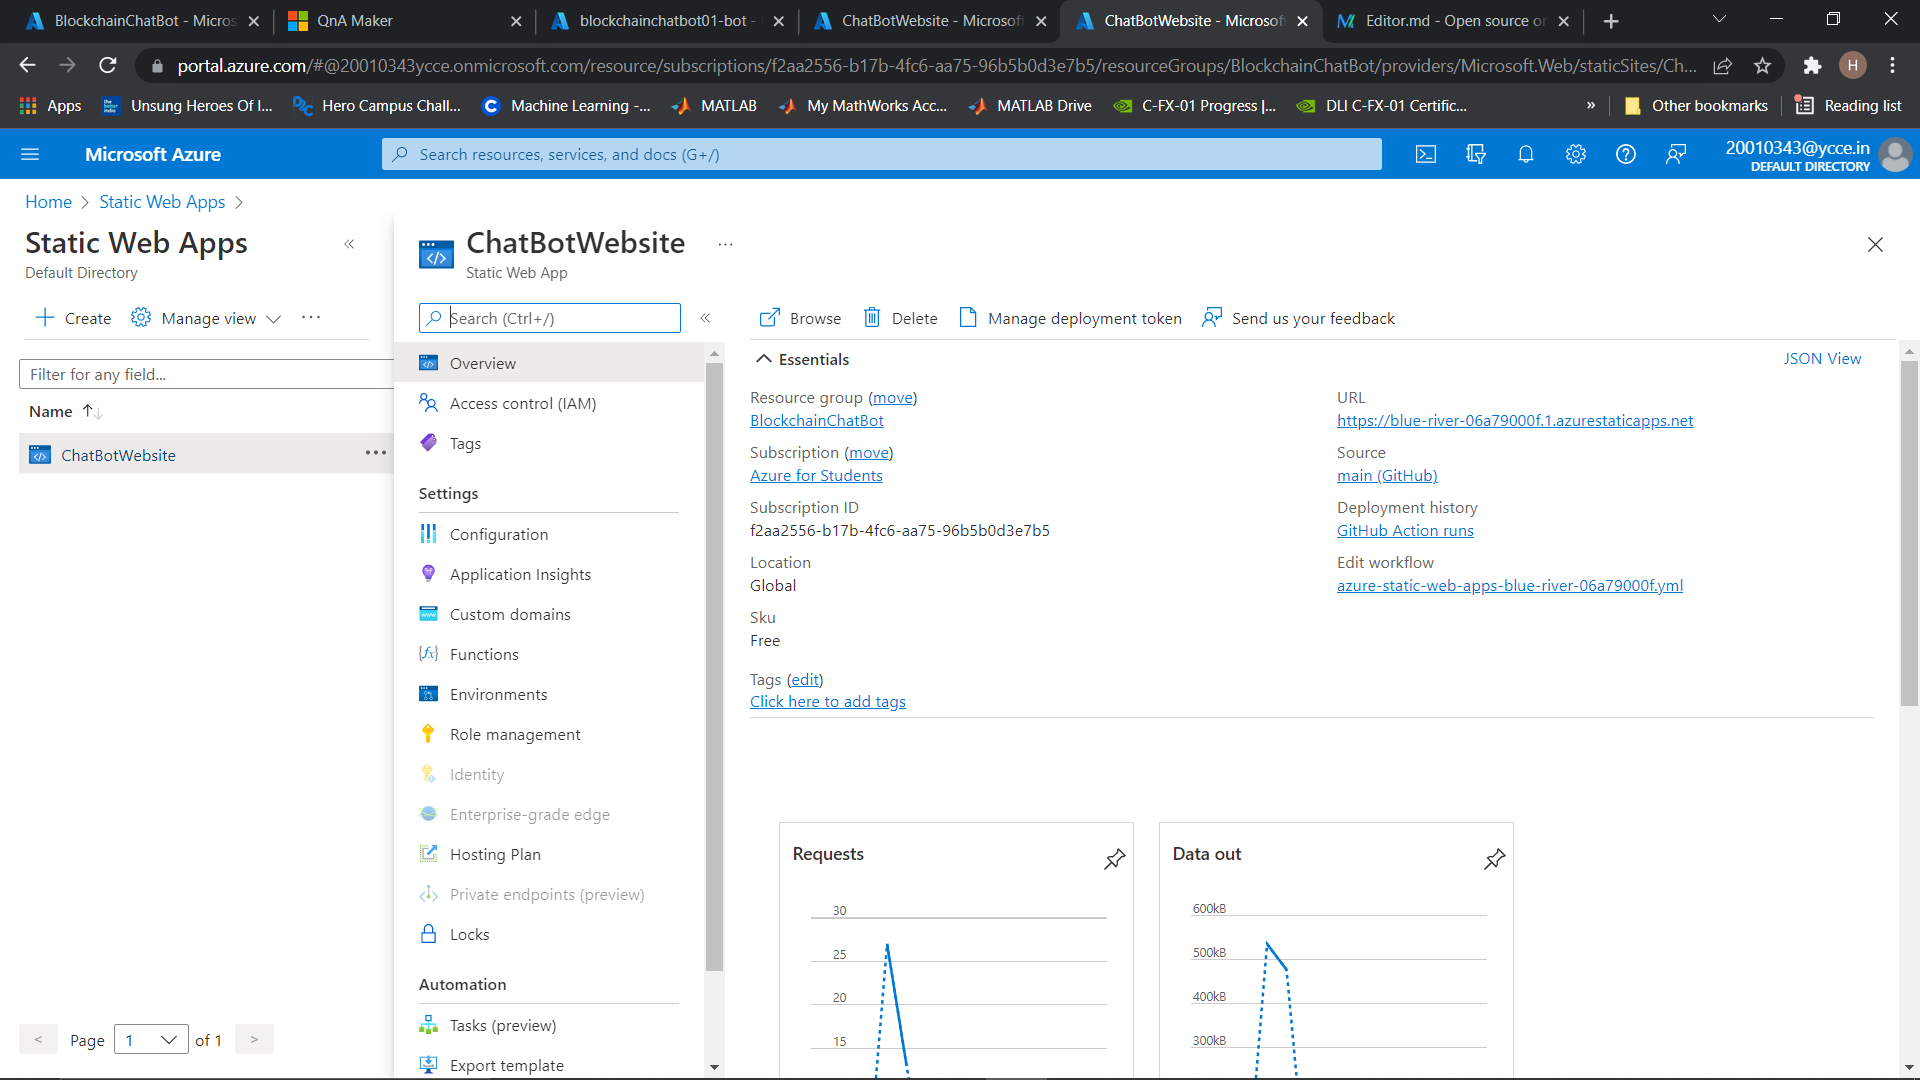Open the GitHub Action runs link
This screenshot has height=1080, width=1920.
coord(1405,531)
